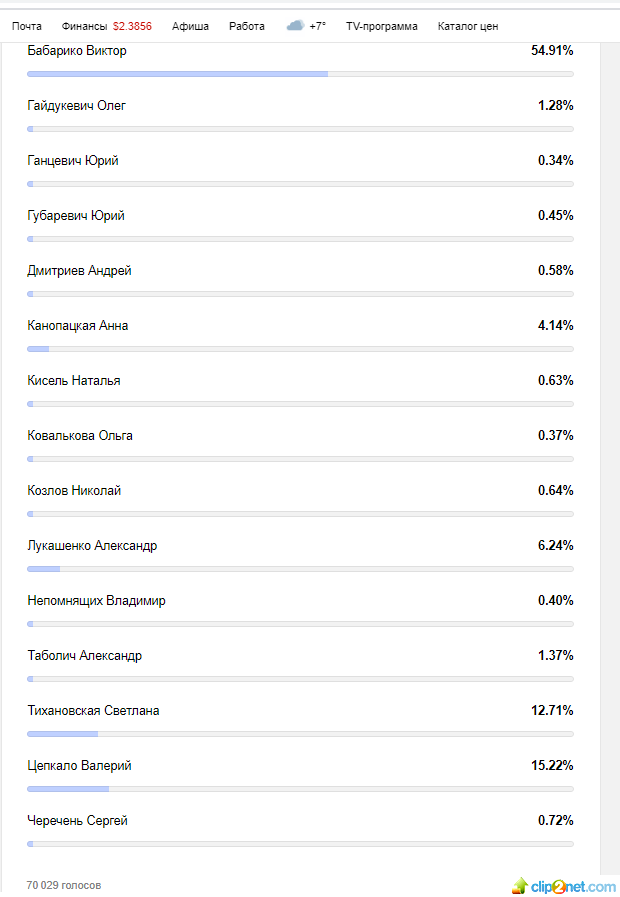
Task: Click the $2.3856 exchange rate
Action: (x=132, y=26)
